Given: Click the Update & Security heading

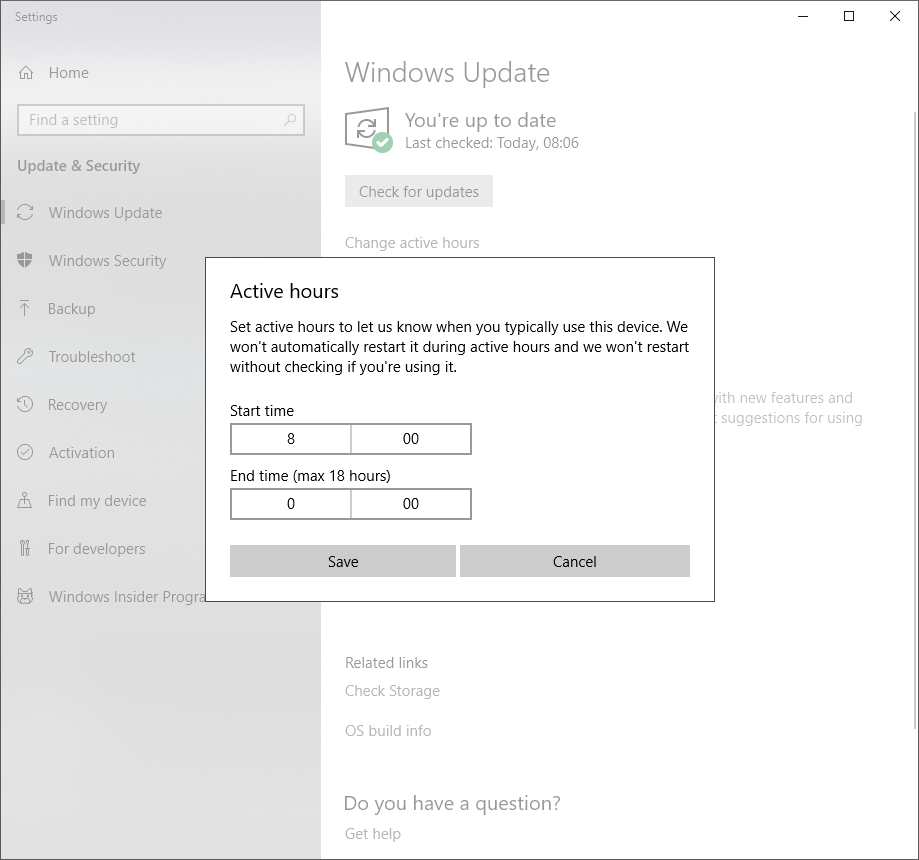Looking at the screenshot, I should point(79,166).
